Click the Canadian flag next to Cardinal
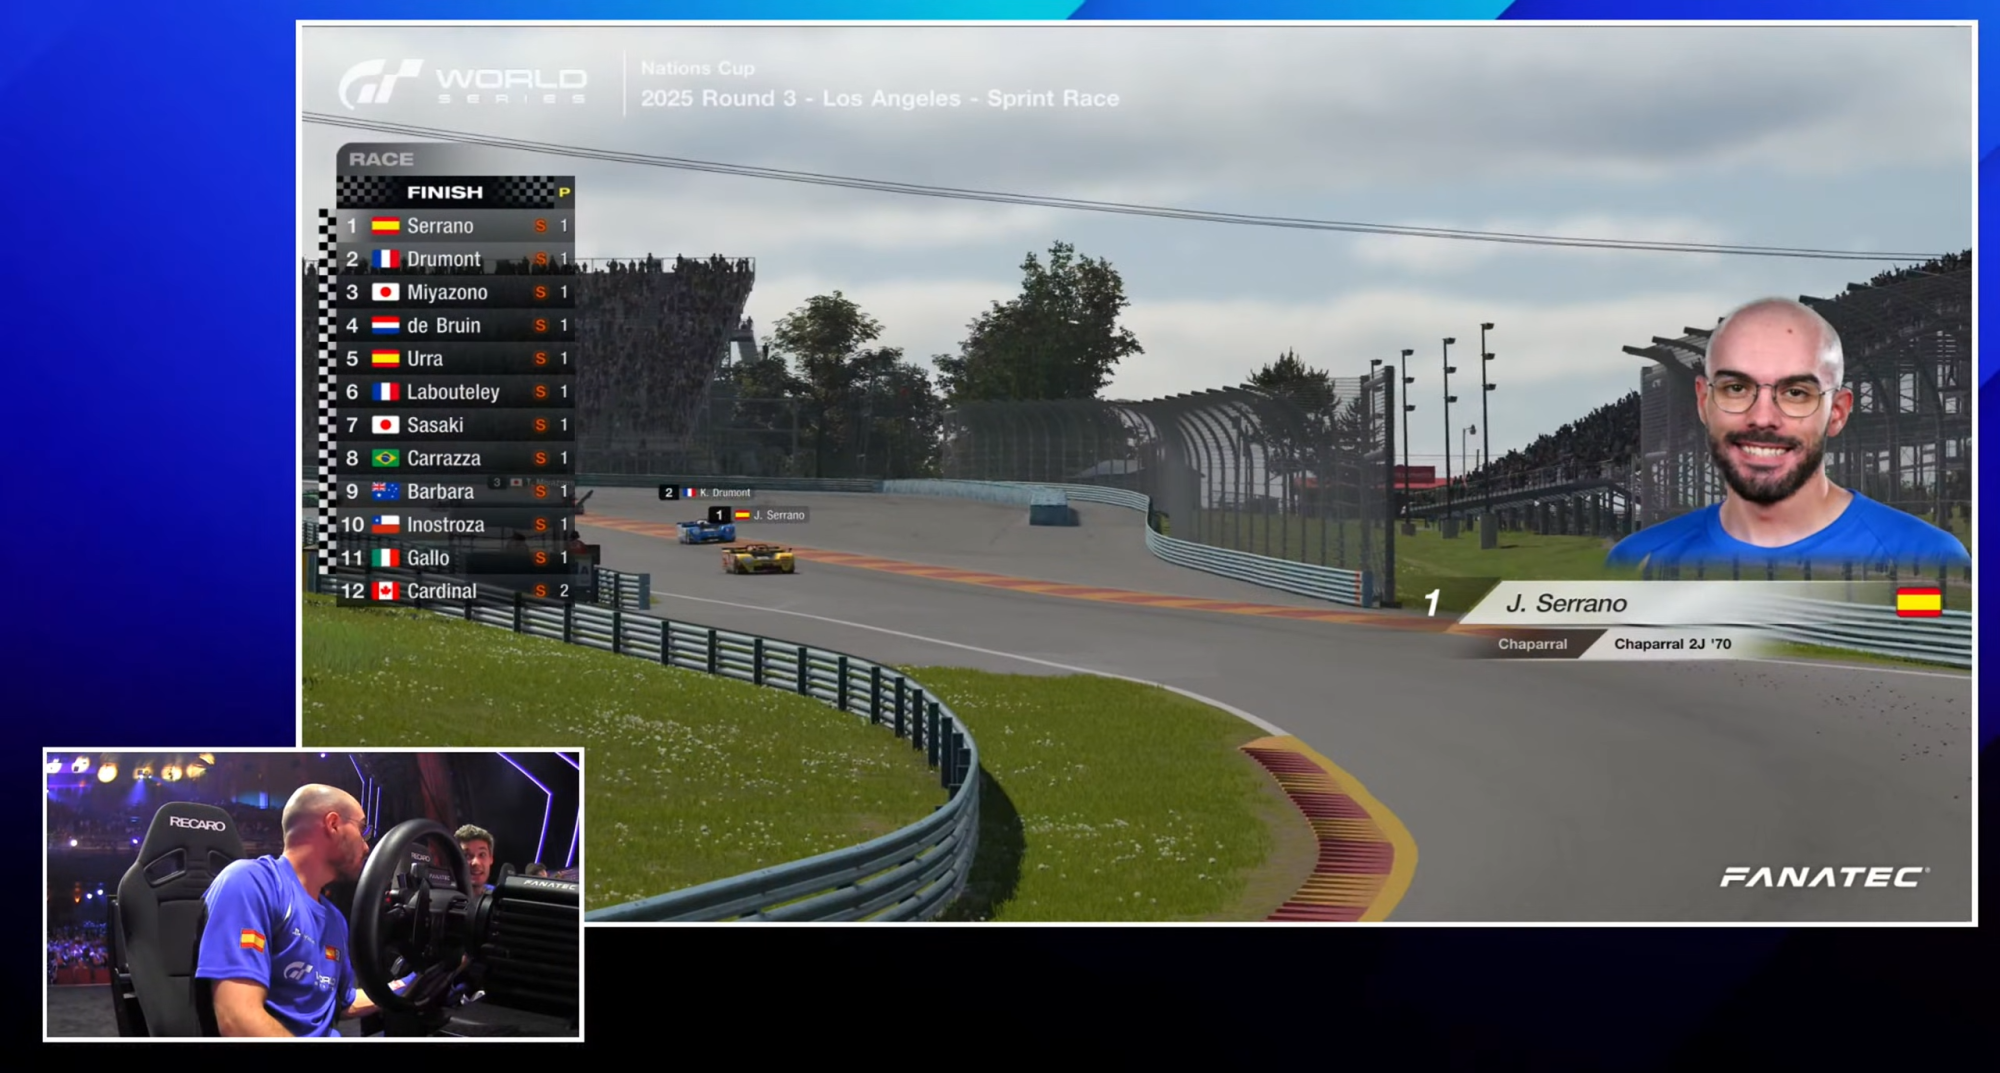2000x1073 pixels. click(385, 591)
